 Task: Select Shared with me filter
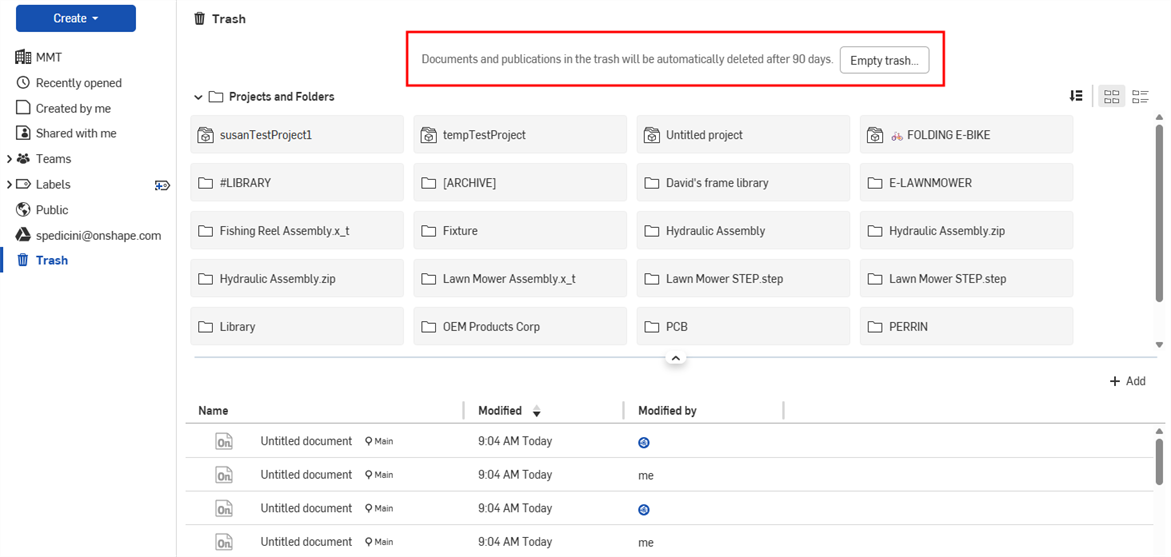coord(76,133)
